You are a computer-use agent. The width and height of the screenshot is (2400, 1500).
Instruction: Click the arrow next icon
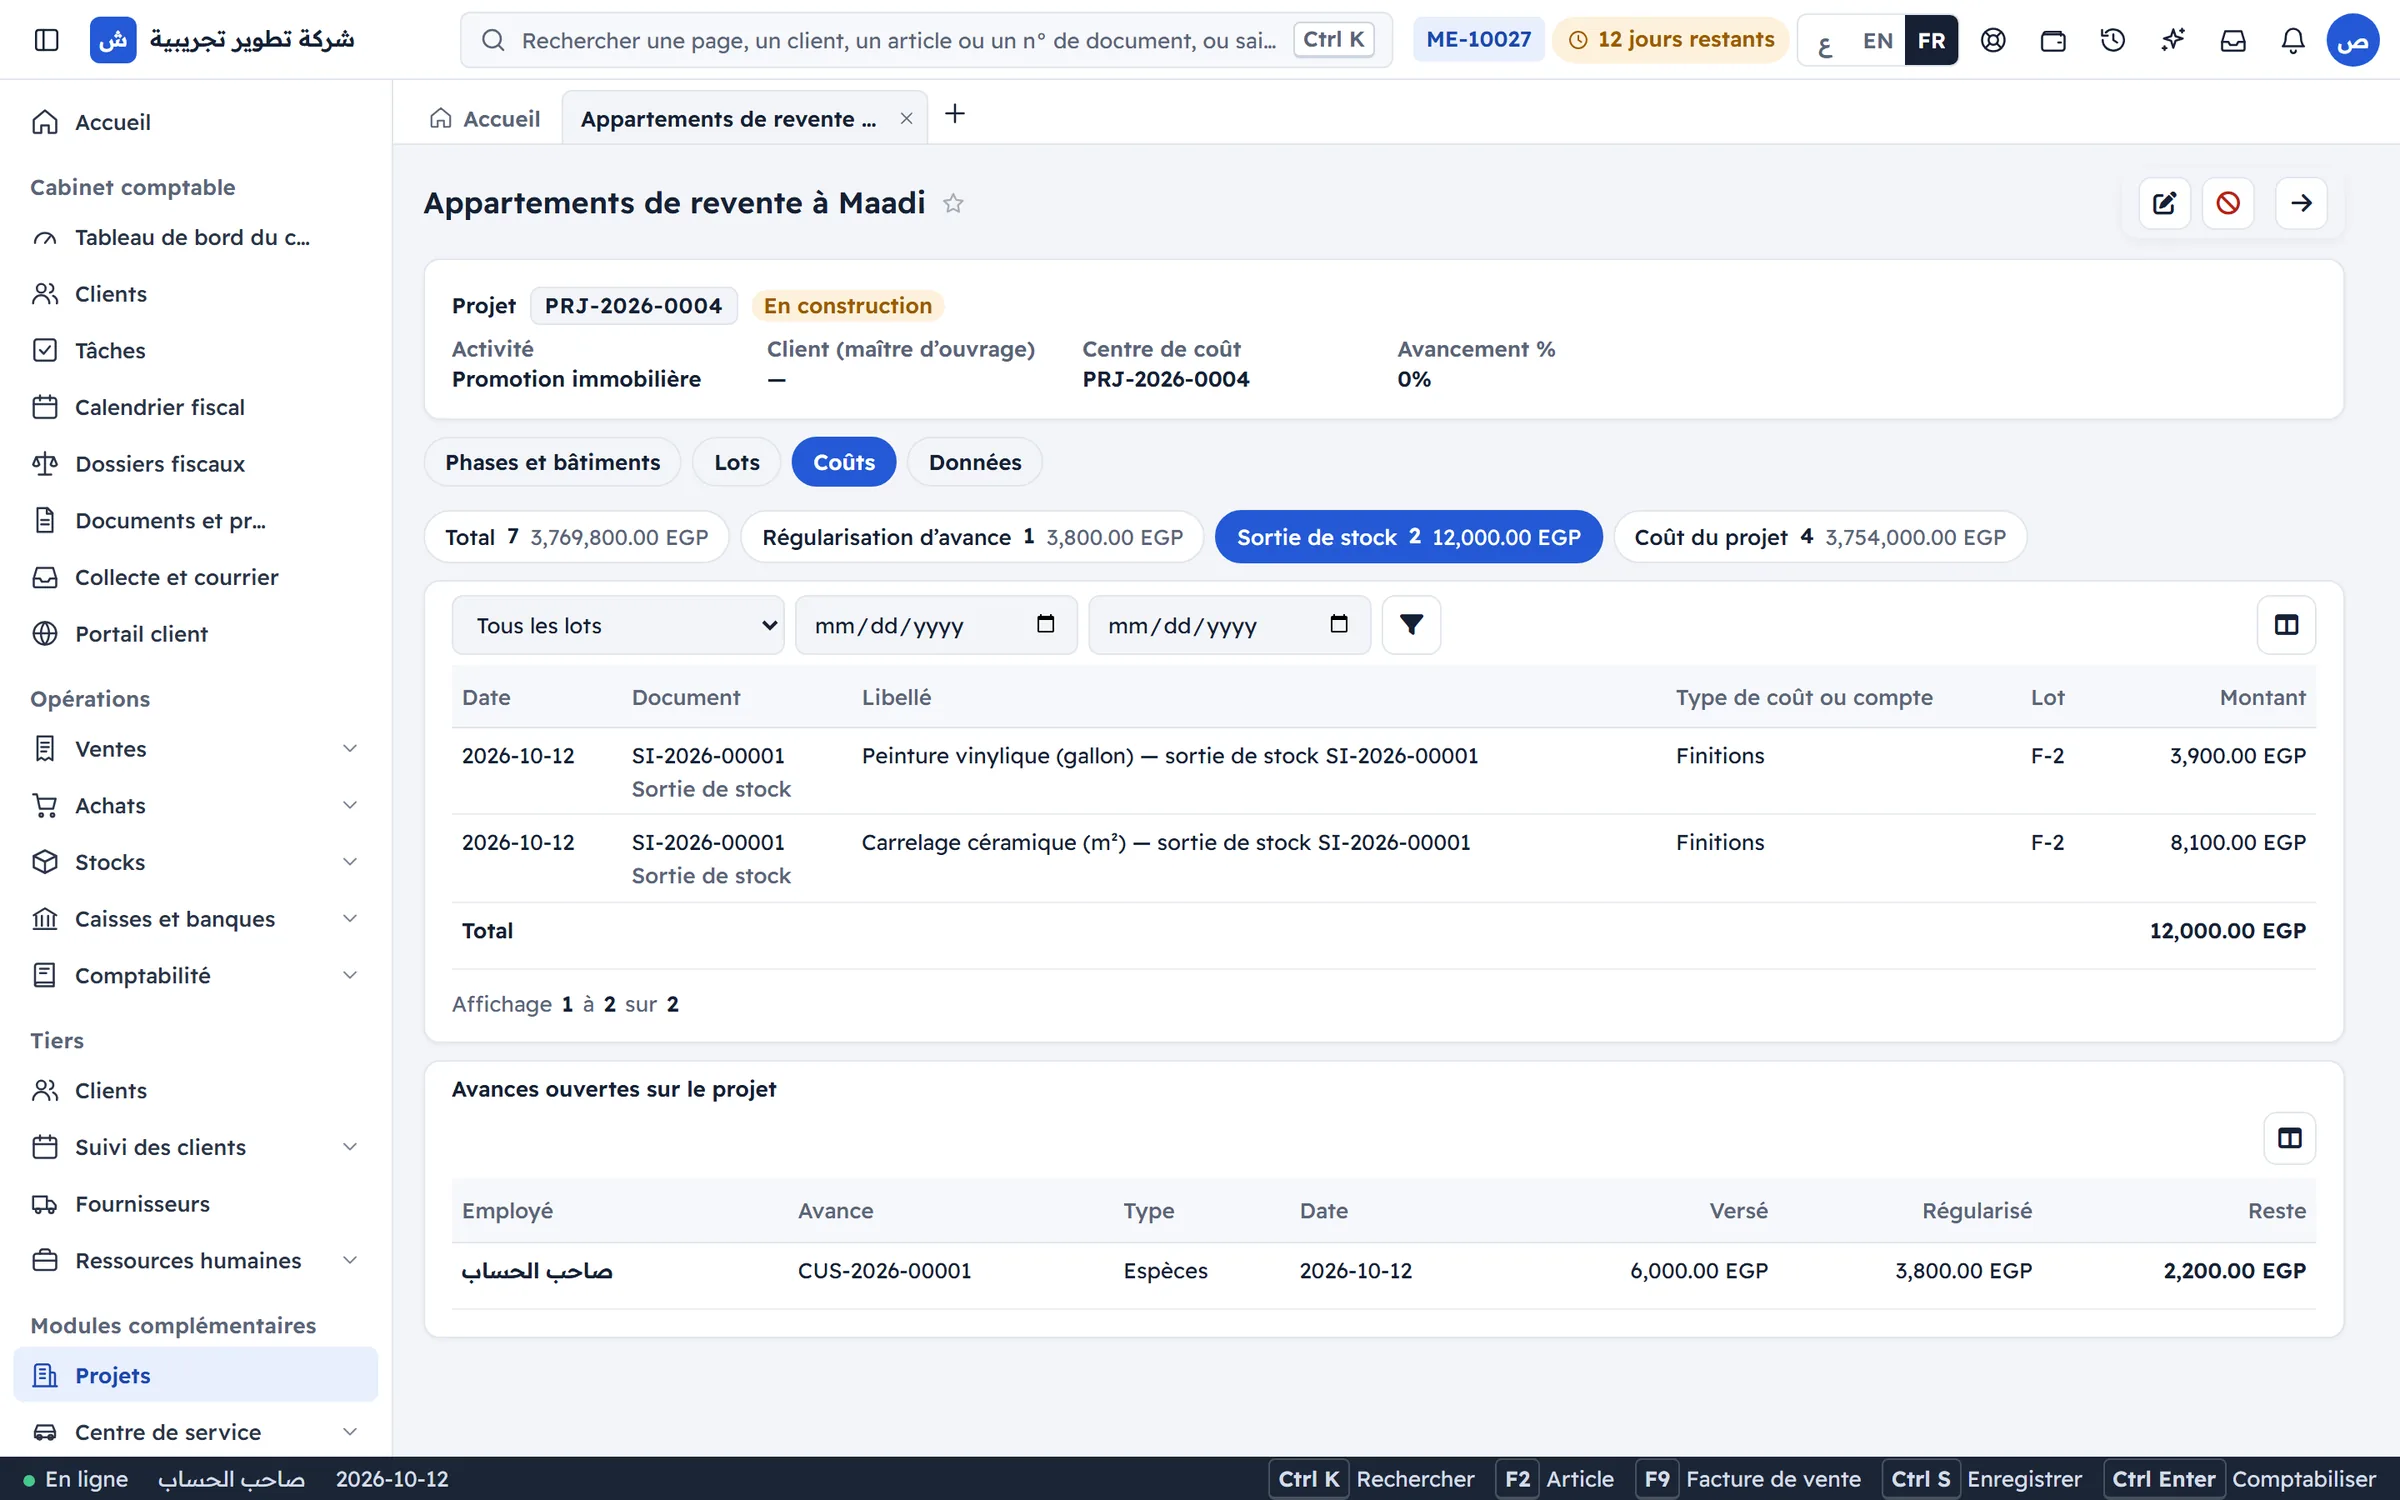(x=2301, y=203)
